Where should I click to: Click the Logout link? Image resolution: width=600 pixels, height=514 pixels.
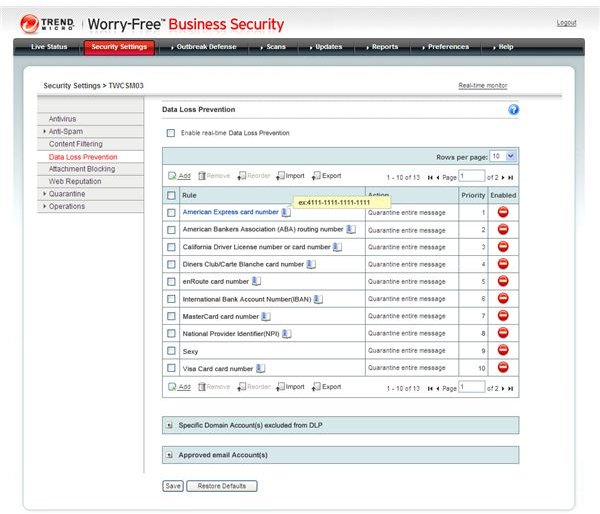coord(566,23)
